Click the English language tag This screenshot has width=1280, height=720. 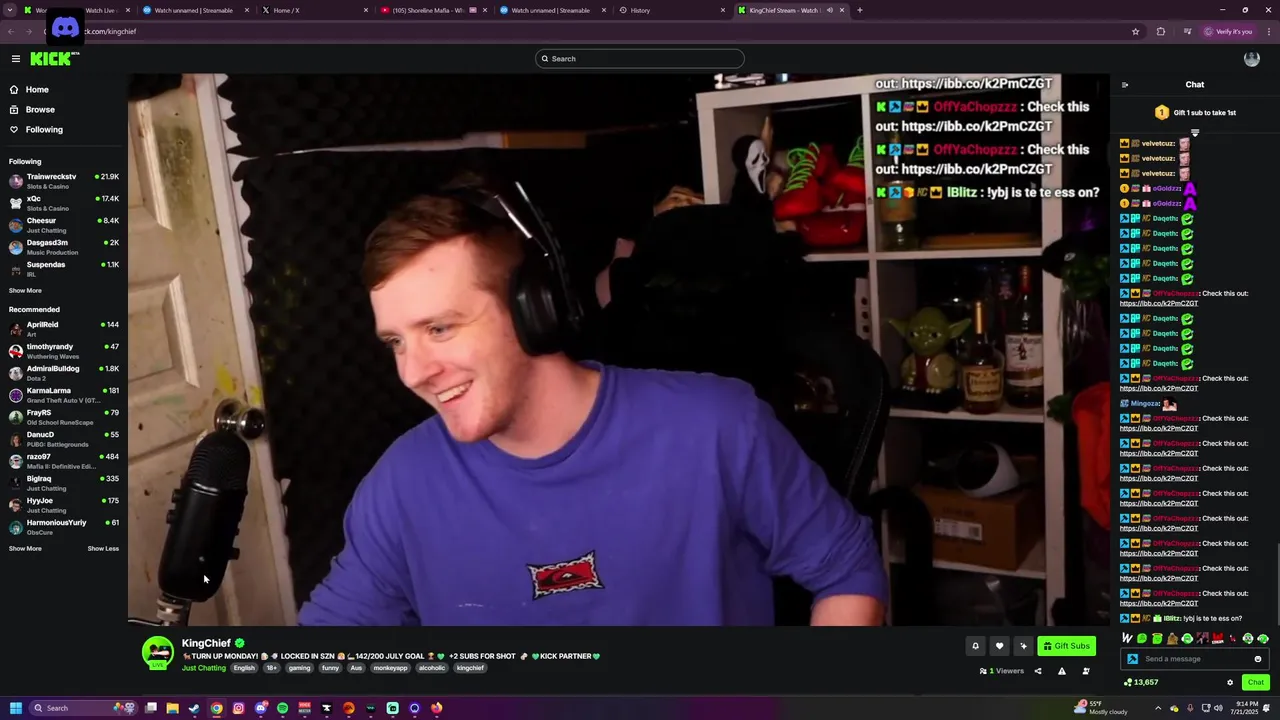click(x=244, y=668)
